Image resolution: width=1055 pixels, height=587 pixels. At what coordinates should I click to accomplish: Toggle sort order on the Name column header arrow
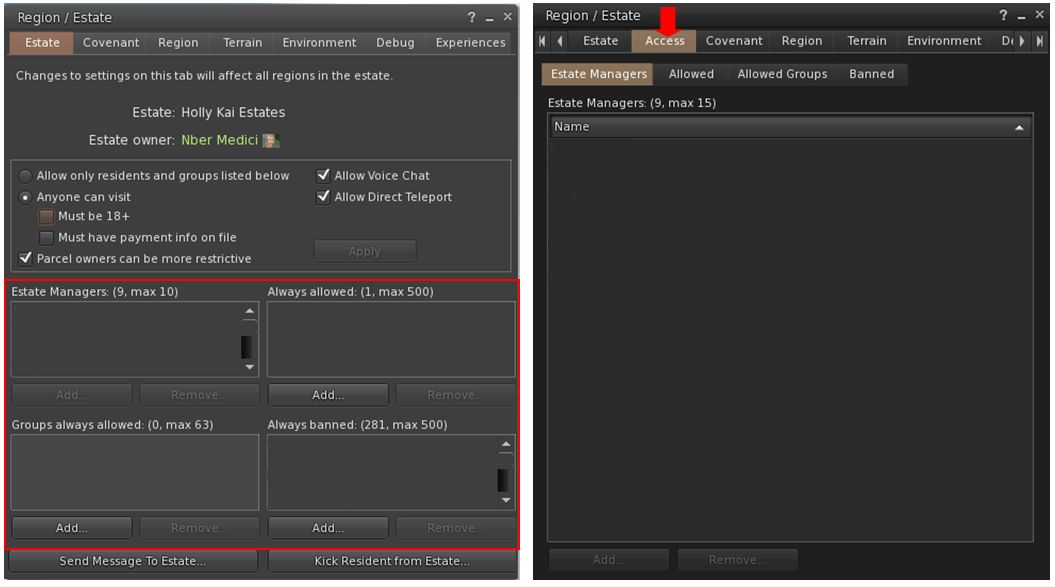click(x=1019, y=128)
